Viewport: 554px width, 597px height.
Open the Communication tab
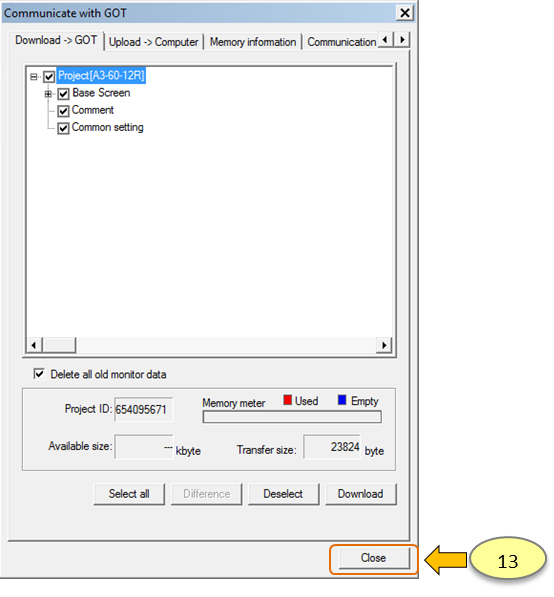pos(342,42)
